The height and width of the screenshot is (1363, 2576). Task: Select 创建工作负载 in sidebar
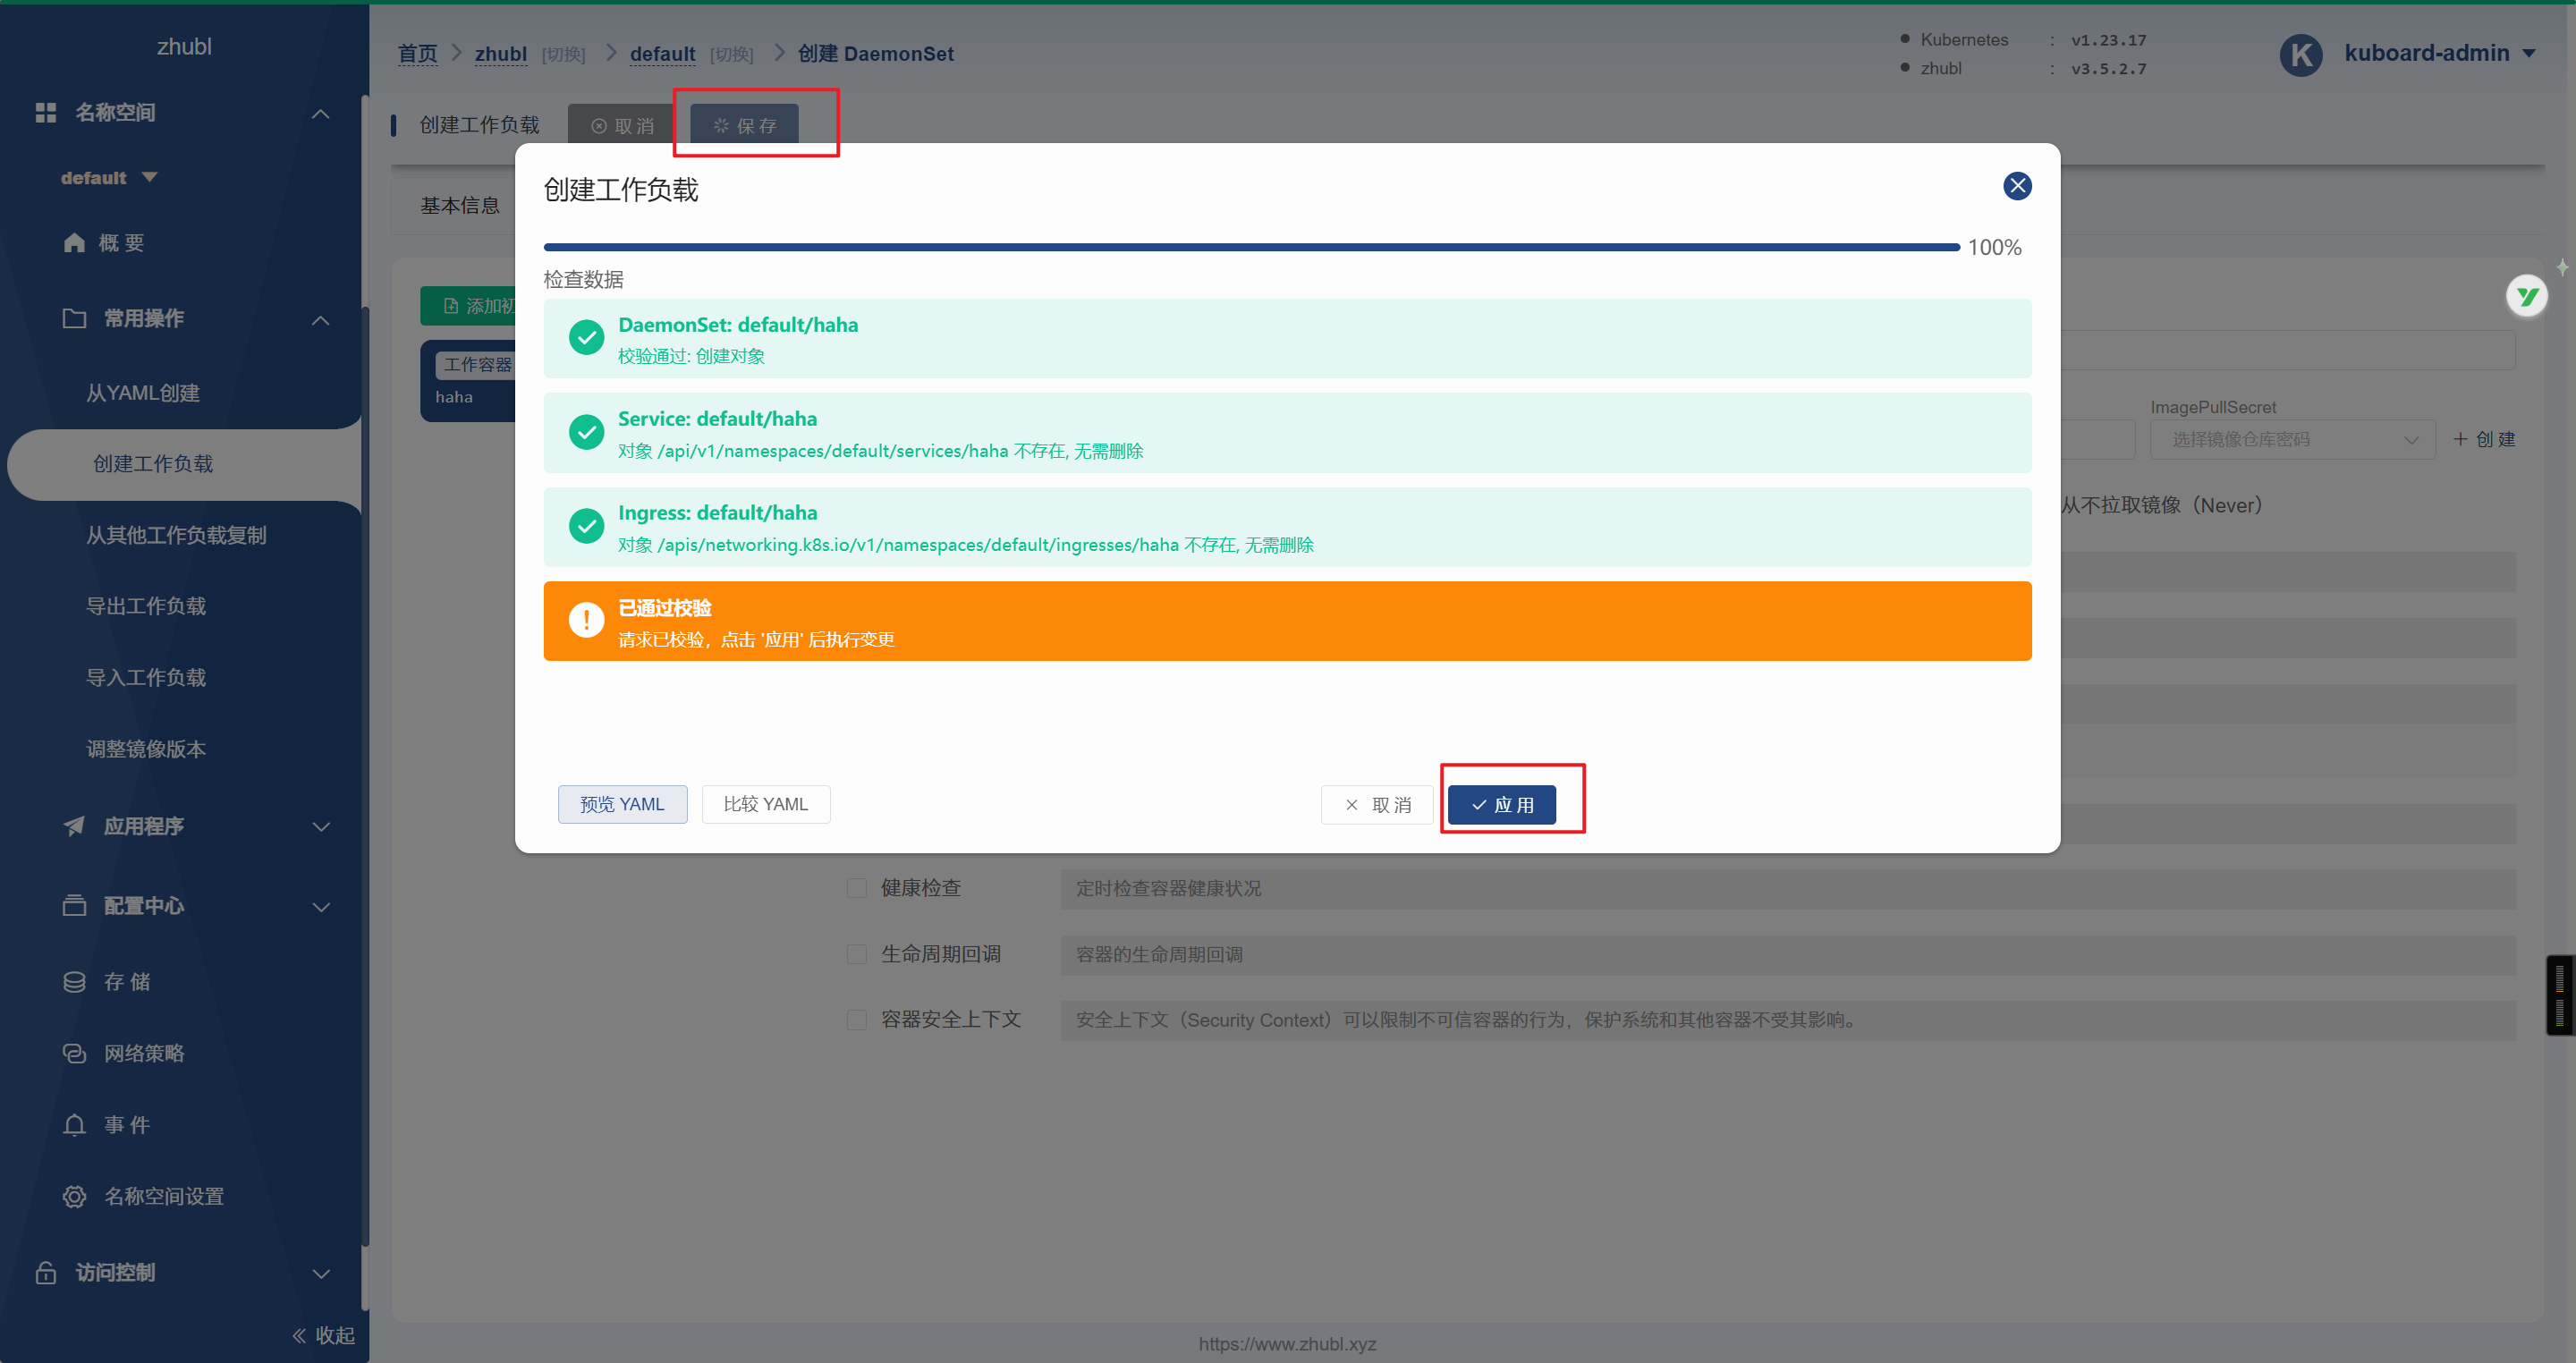pos(153,464)
